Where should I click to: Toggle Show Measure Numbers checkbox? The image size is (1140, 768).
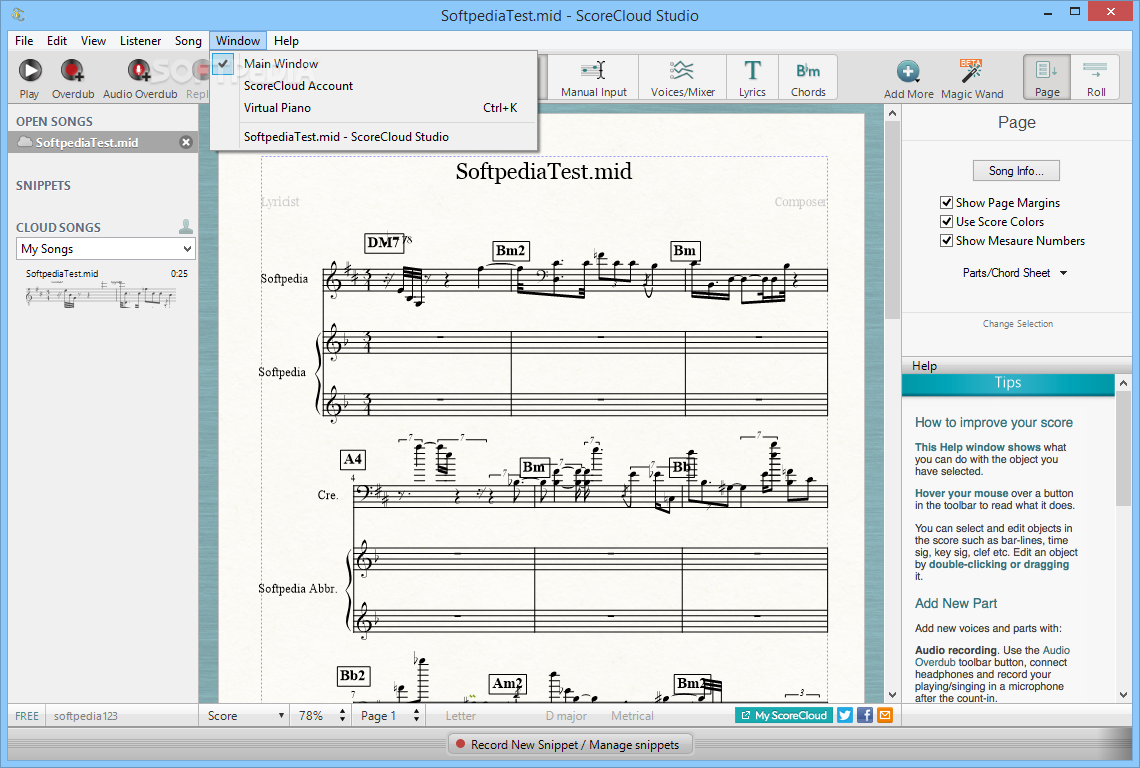[x=947, y=240]
